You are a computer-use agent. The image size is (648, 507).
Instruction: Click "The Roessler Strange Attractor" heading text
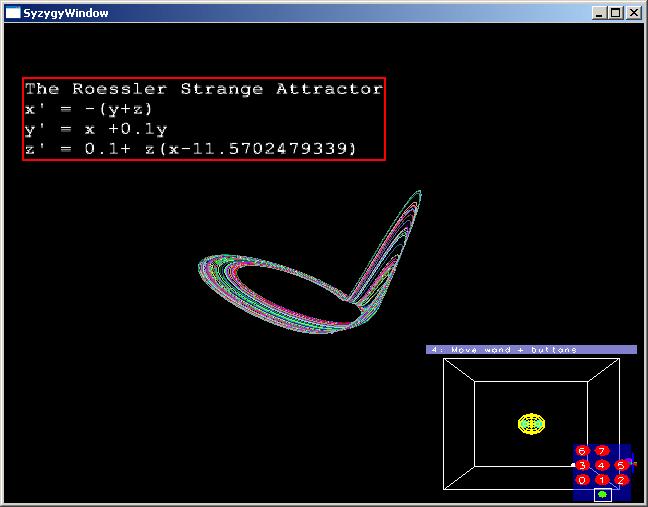[203, 89]
